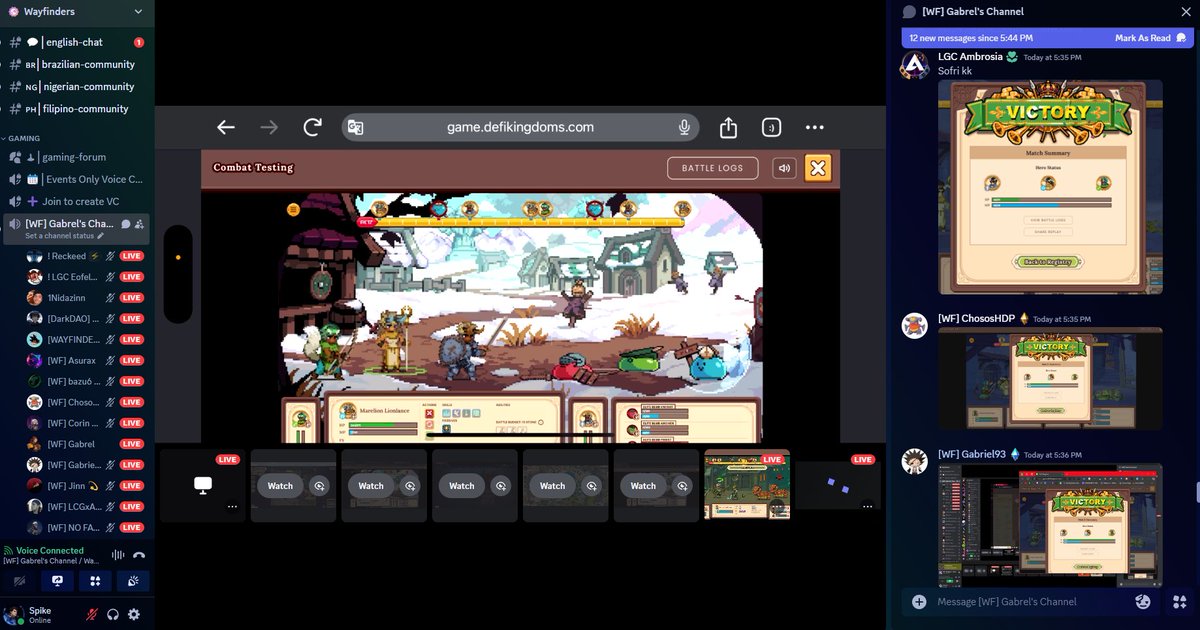This screenshot has height=630, width=1200.
Task: Click microphone icon in address bar
Action: tap(685, 127)
